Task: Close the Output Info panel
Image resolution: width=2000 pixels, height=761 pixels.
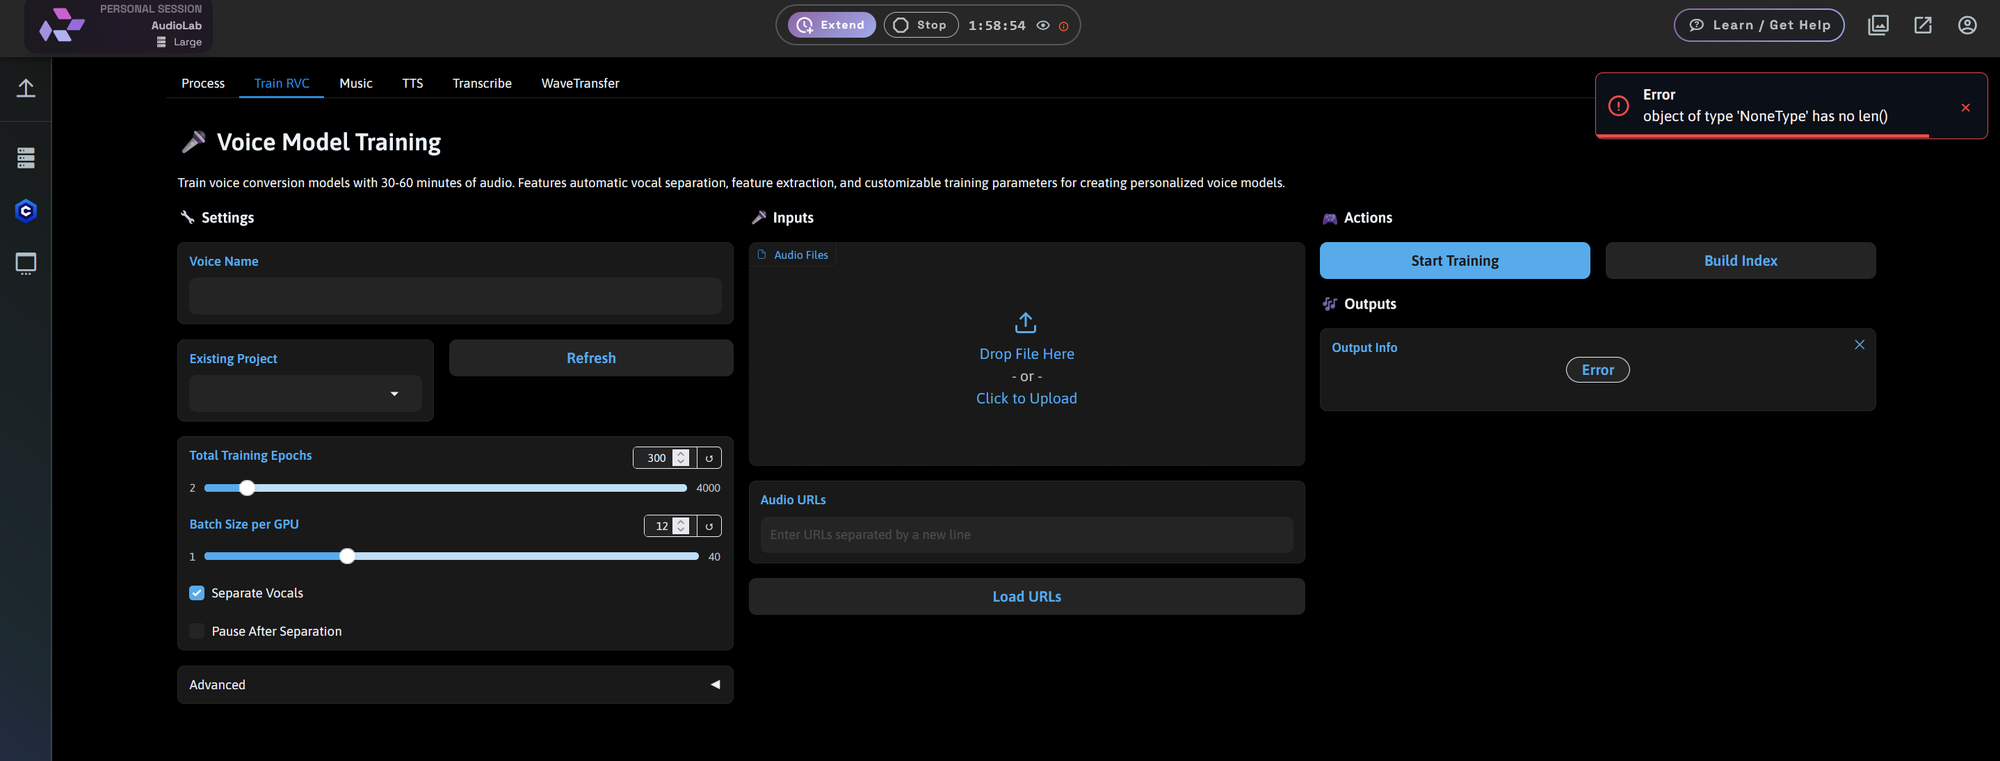Action: [1859, 345]
